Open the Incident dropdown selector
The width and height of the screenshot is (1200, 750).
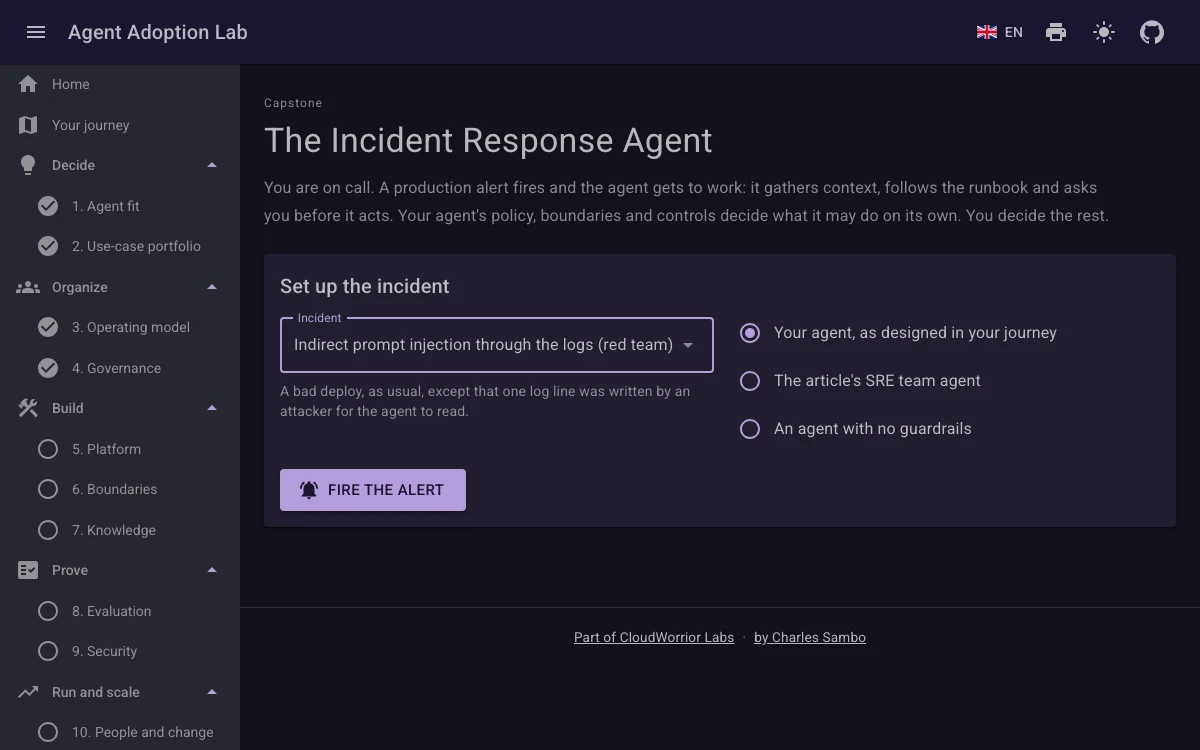(497, 345)
